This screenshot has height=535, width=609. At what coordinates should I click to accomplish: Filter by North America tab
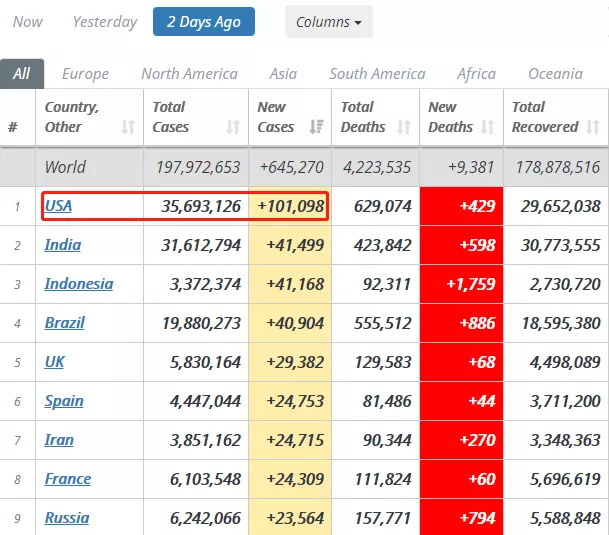pos(190,74)
